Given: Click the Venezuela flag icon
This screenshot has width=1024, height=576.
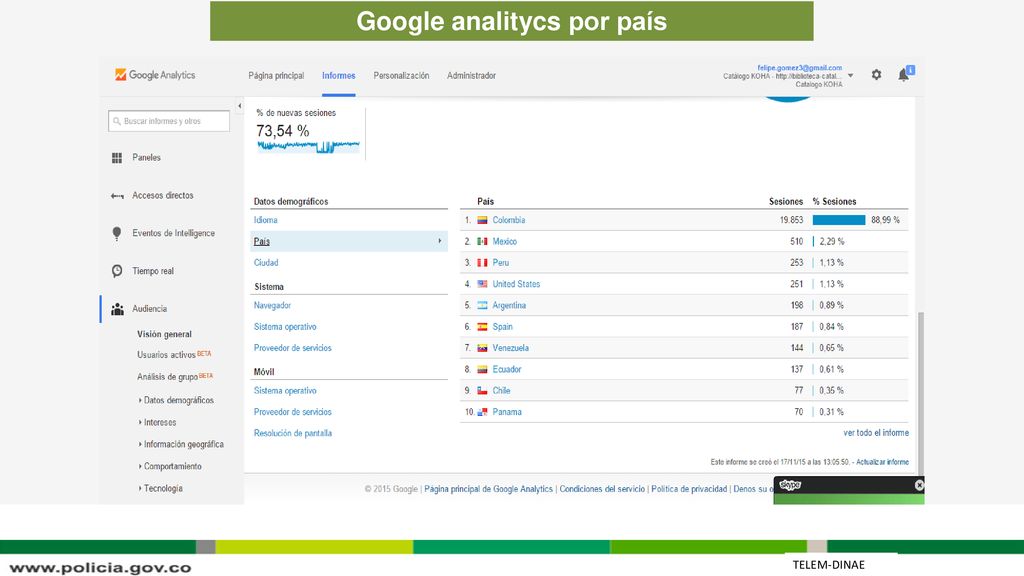Looking at the screenshot, I should (482, 348).
